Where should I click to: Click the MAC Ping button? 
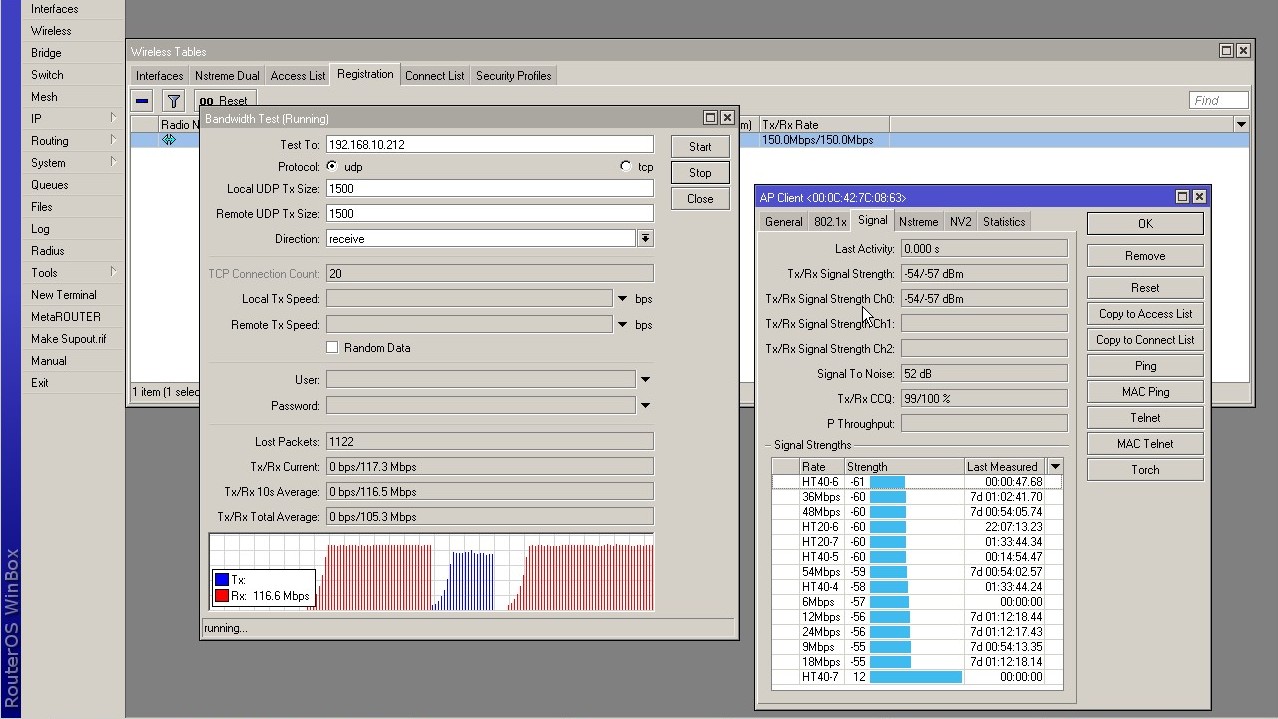[x=1145, y=392]
